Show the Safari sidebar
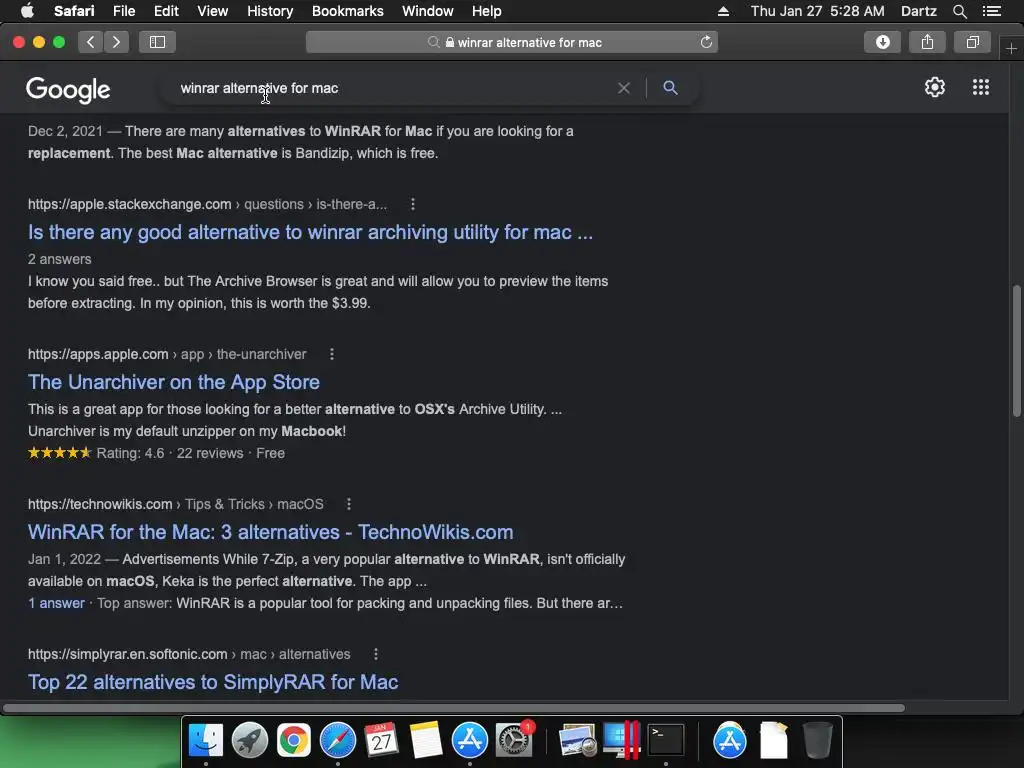Screen dimensions: 1024x768 [x=157, y=42]
